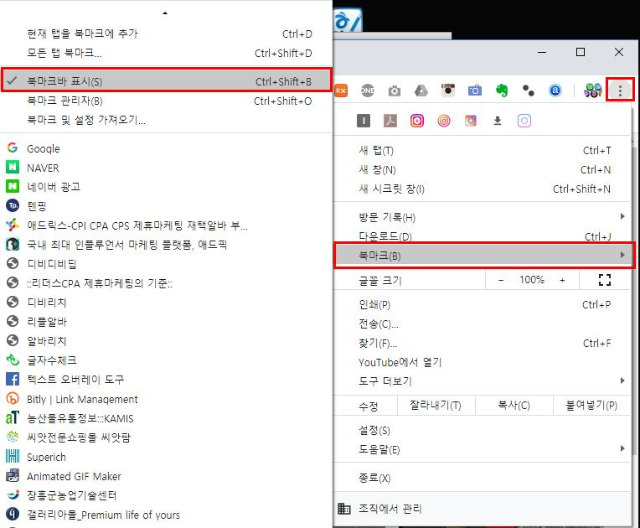Image resolution: width=640 pixels, height=528 pixels.
Task: Open the 장흥군농업기술센터 bookmark
Action: tap(167, 495)
